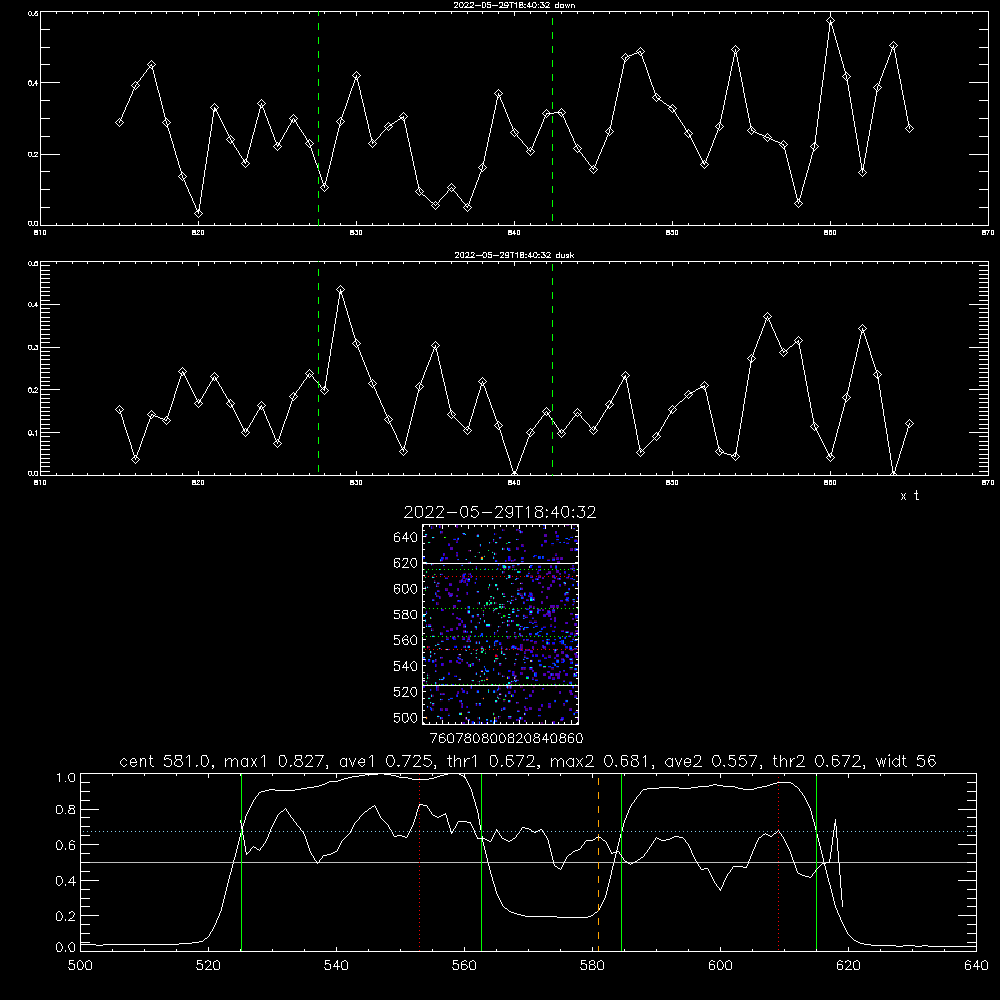Image resolution: width=1000 pixels, height=1000 pixels.
Task: Click the dusk plot title text
Action: tap(514, 255)
